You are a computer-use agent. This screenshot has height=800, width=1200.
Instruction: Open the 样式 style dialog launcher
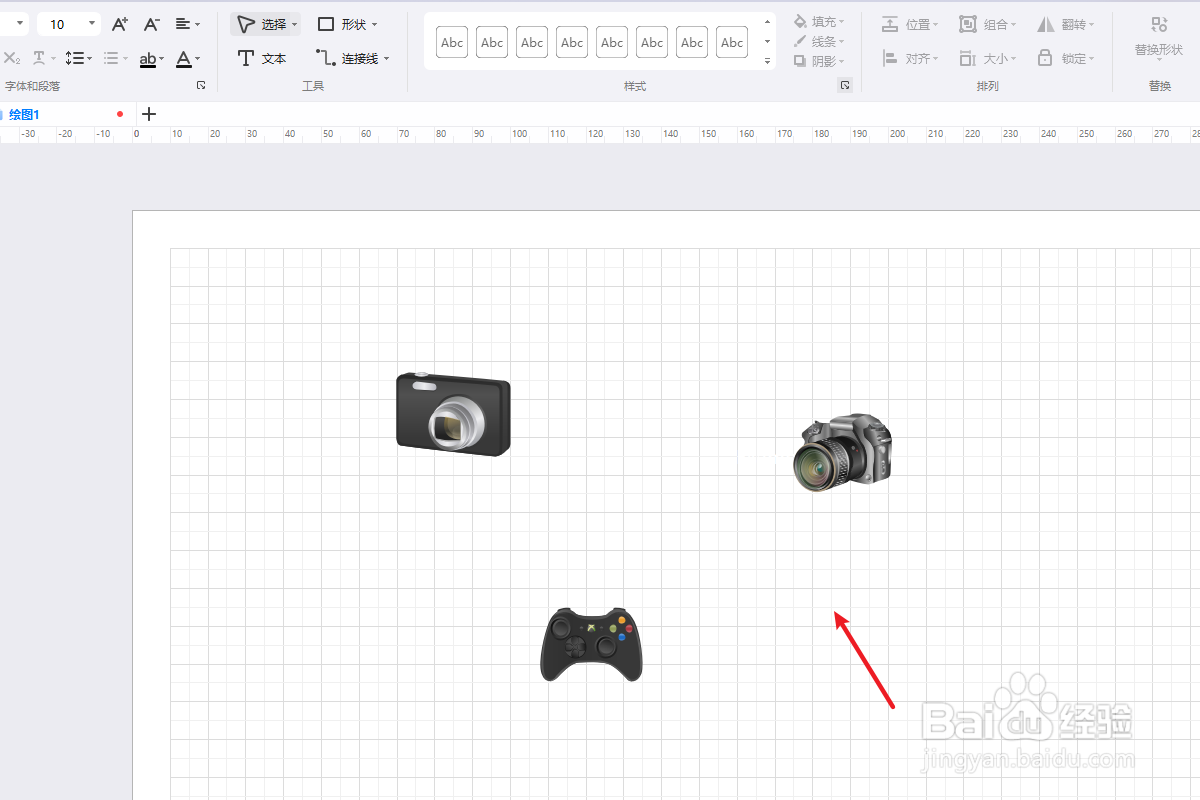point(845,86)
